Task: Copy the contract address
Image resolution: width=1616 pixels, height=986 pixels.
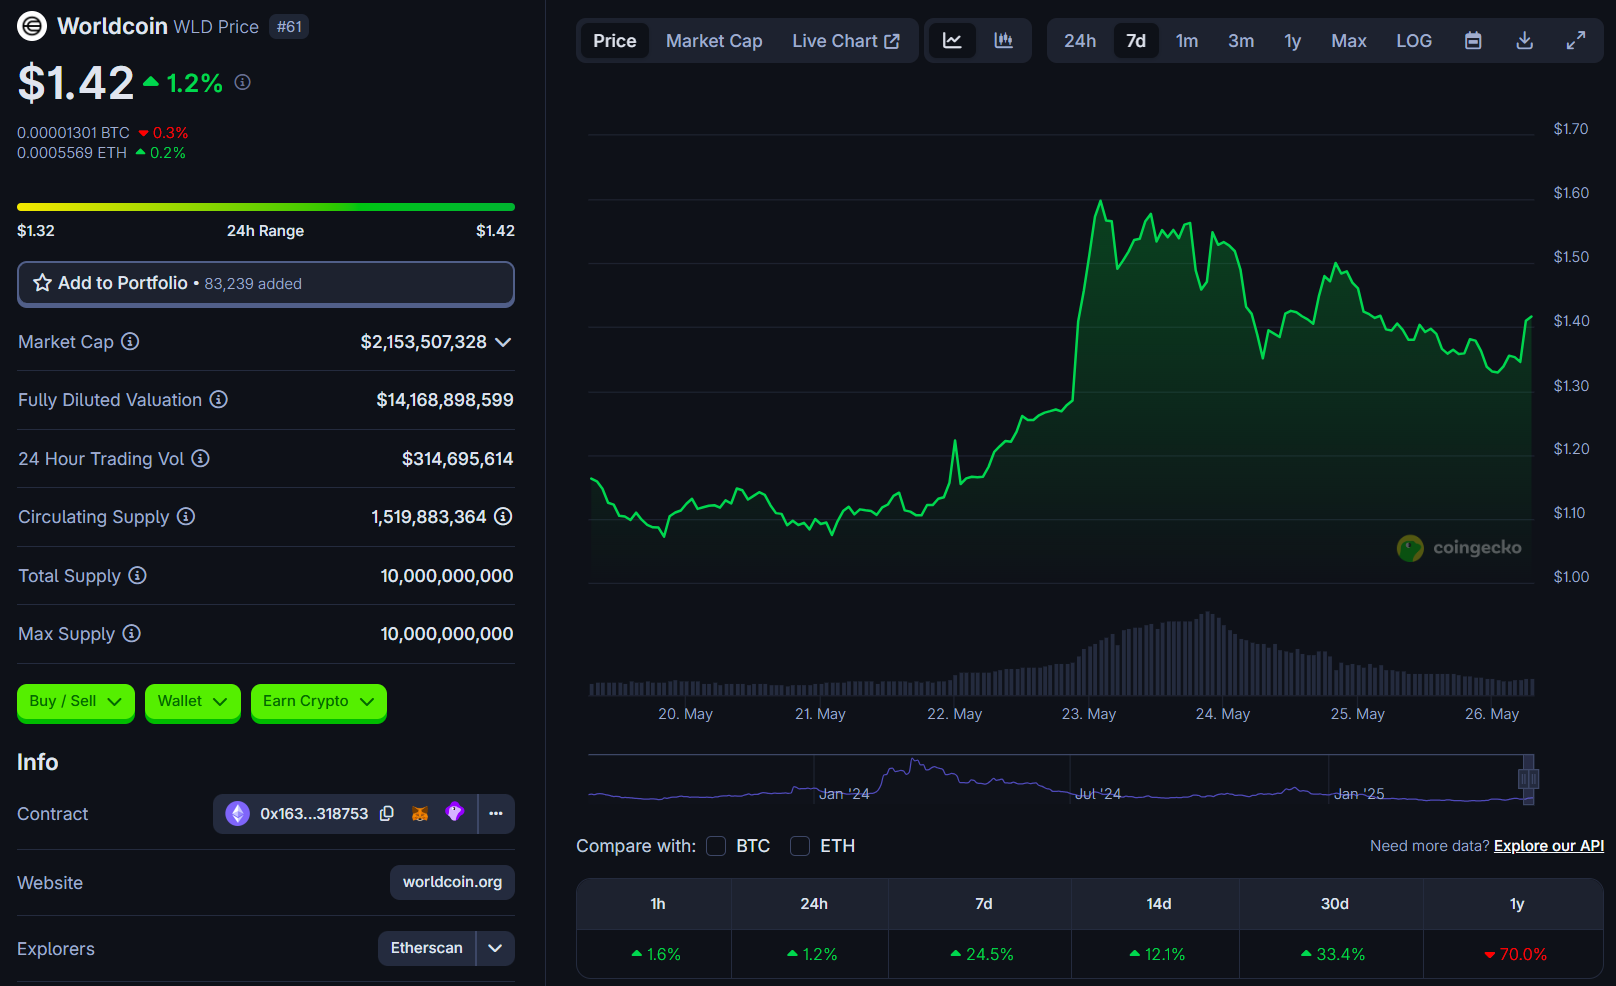Action: point(387,814)
